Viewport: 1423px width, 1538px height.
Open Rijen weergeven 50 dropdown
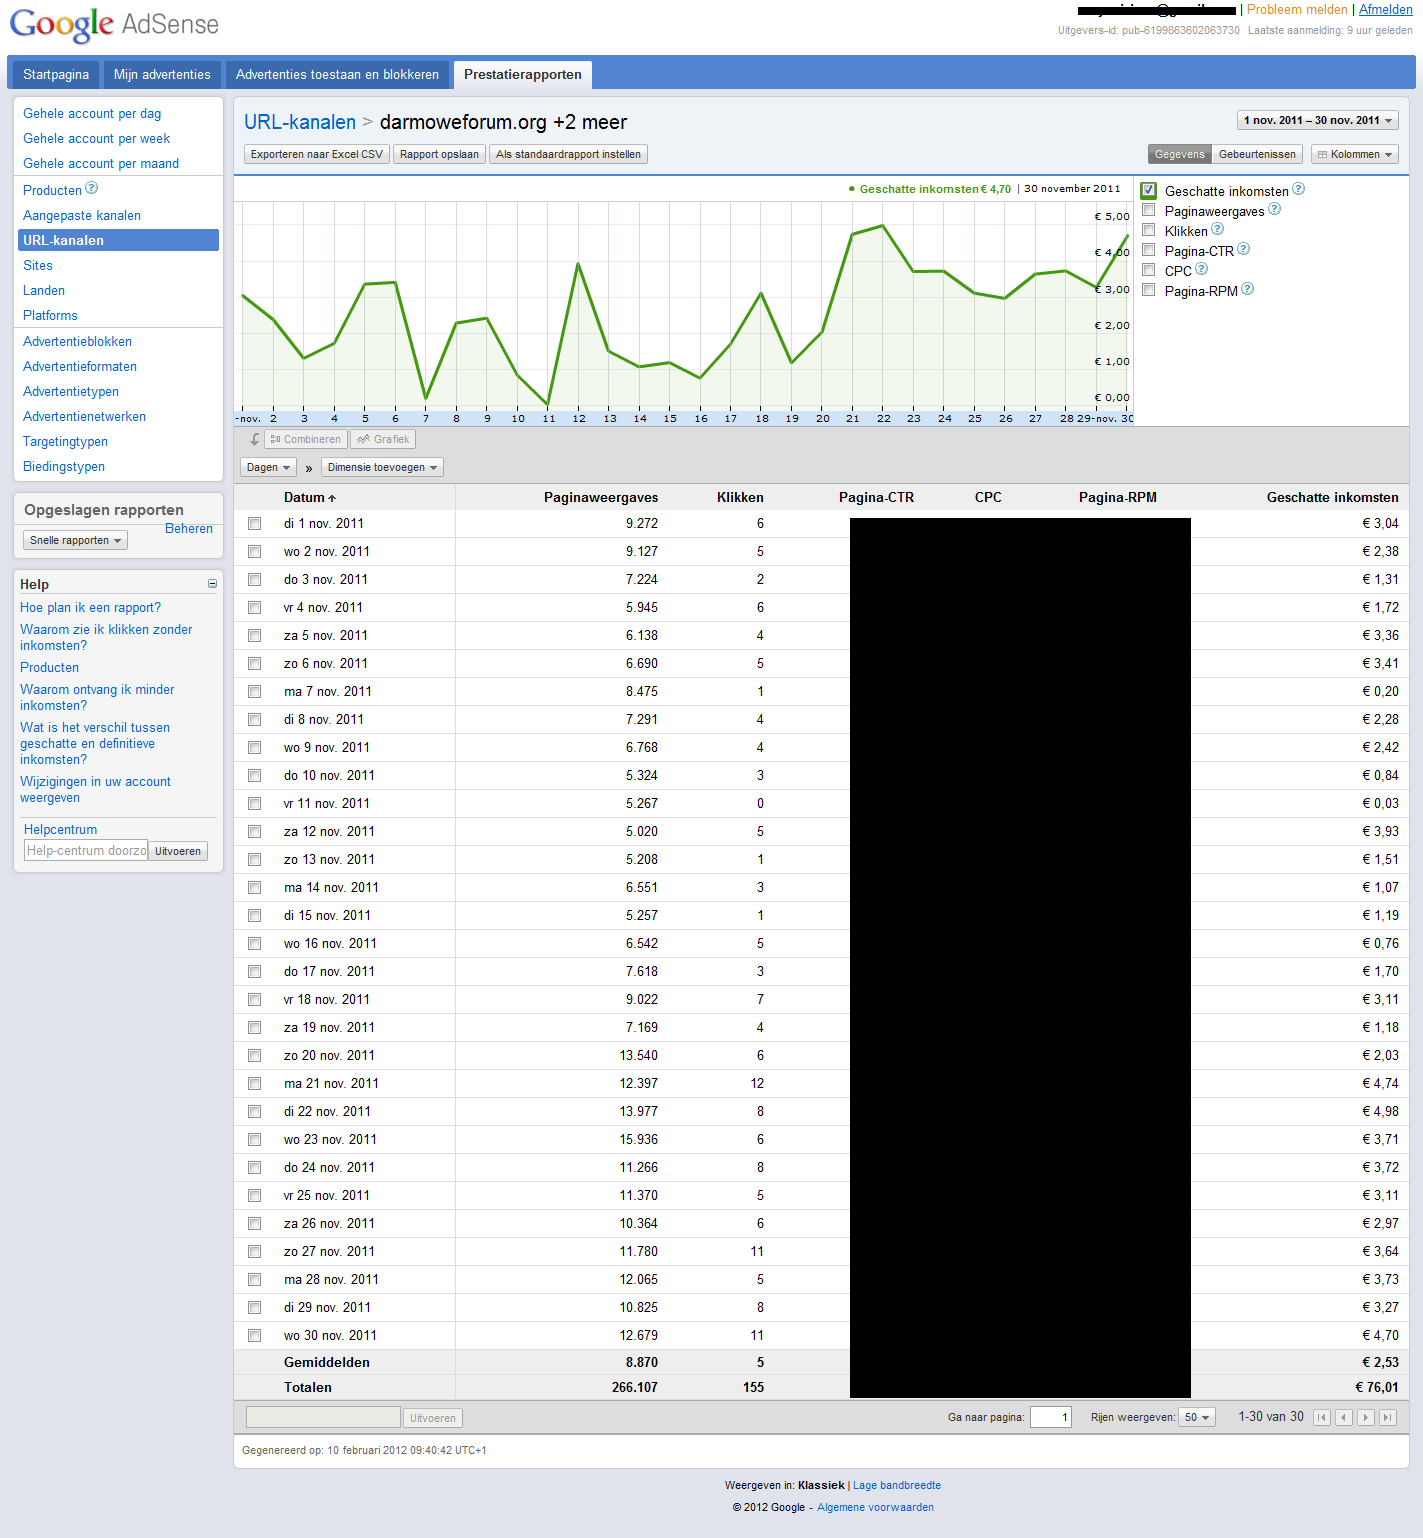point(1196,1417)
